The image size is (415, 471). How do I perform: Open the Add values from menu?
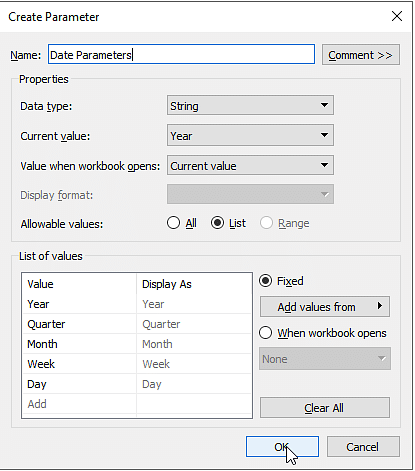325,307
